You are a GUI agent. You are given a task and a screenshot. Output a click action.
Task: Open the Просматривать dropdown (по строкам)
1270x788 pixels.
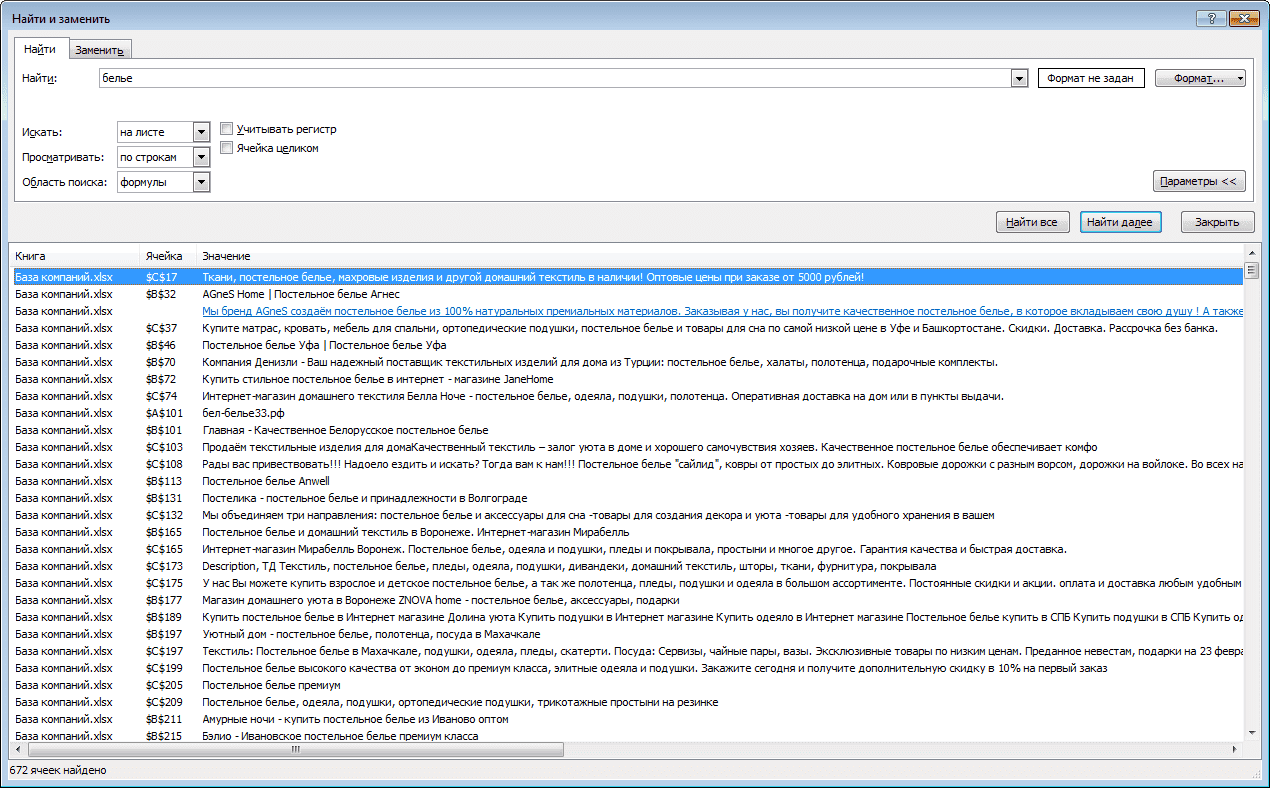[201, 157]
